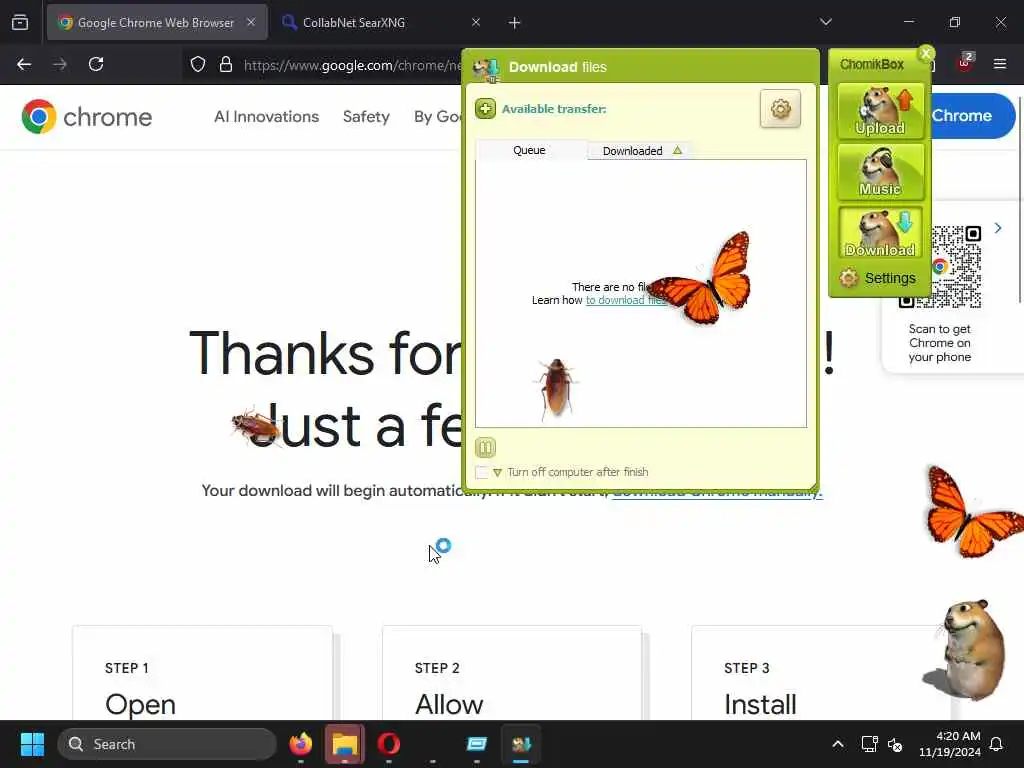
Task: Open the clock showing 4:20 AM
Action: coord(950,744)
